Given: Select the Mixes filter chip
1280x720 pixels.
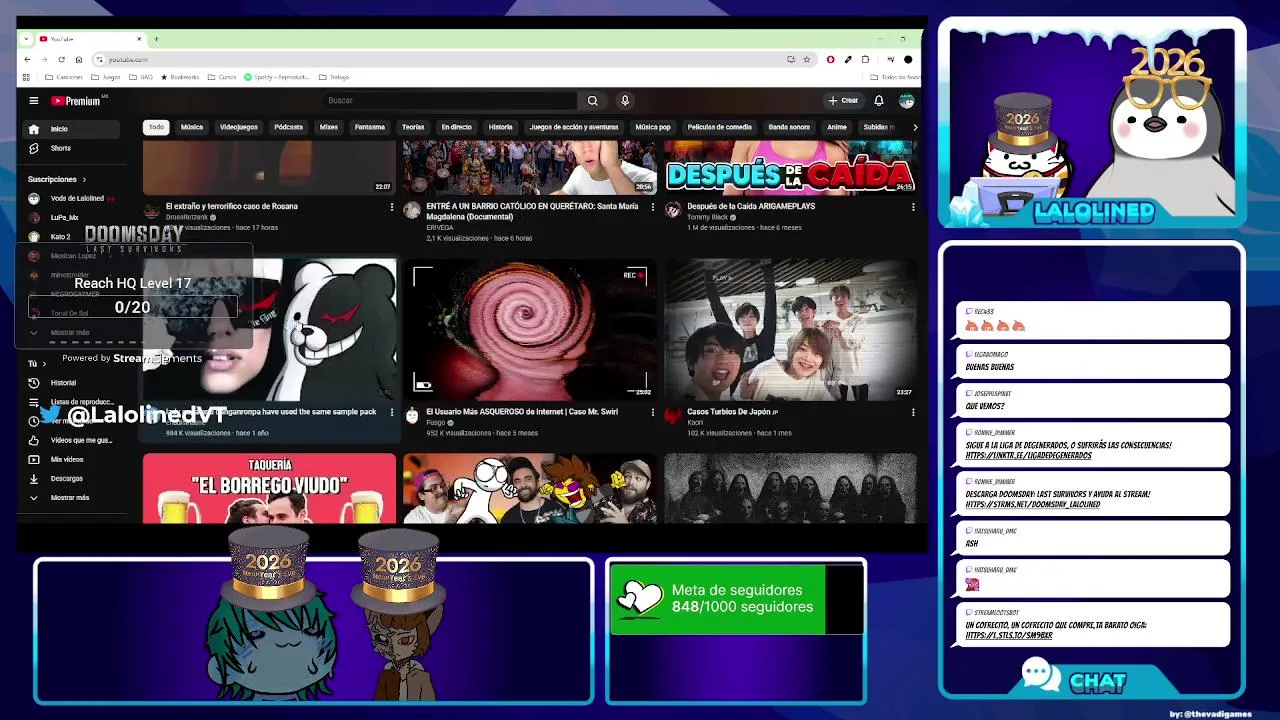Looking at the screenshot, I should (329, 127).
